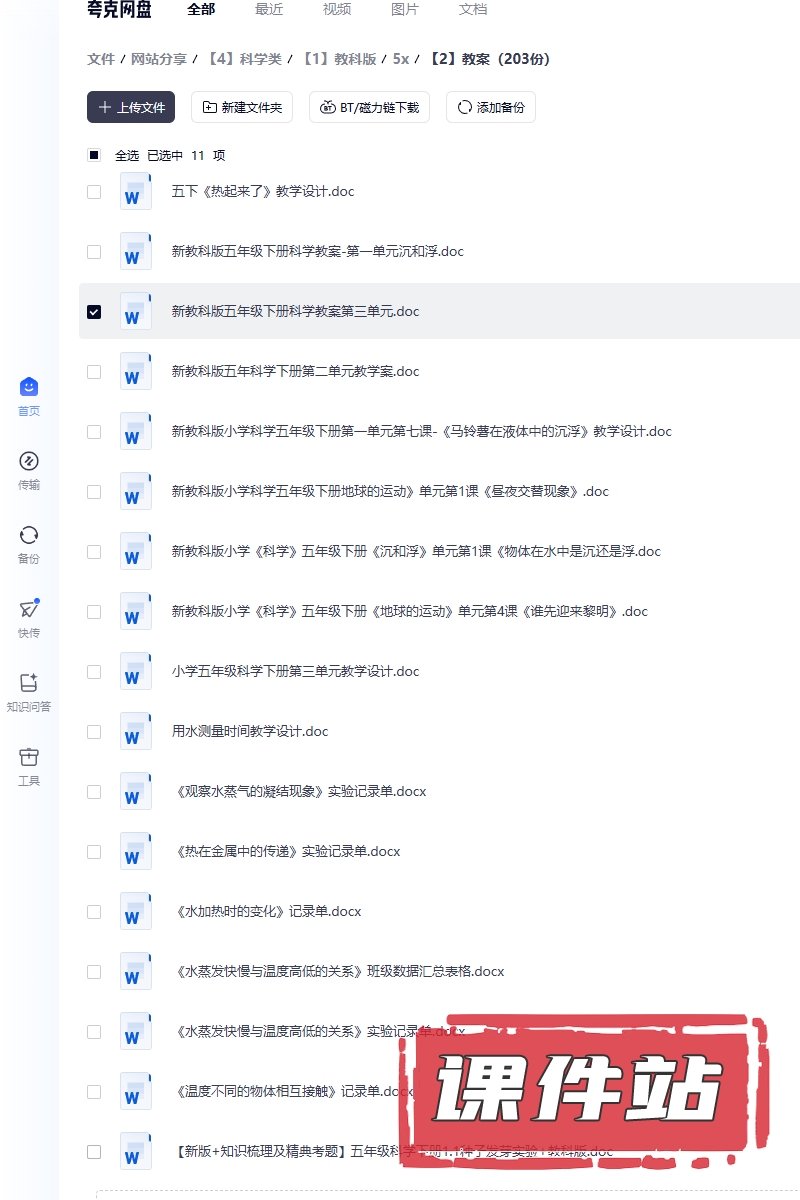
Task: Open the 快传 quick transfer icon
Action: pos(29,610)
